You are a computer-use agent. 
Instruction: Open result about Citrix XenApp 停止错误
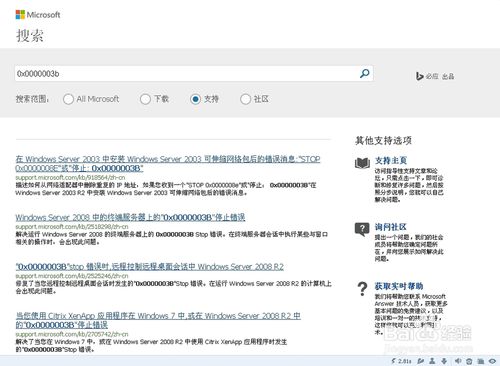(x=158, y=320)
